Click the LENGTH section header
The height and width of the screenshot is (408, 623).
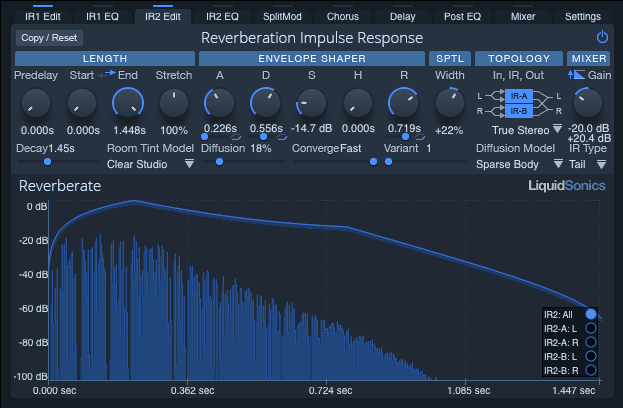click(x=105, y=58)
